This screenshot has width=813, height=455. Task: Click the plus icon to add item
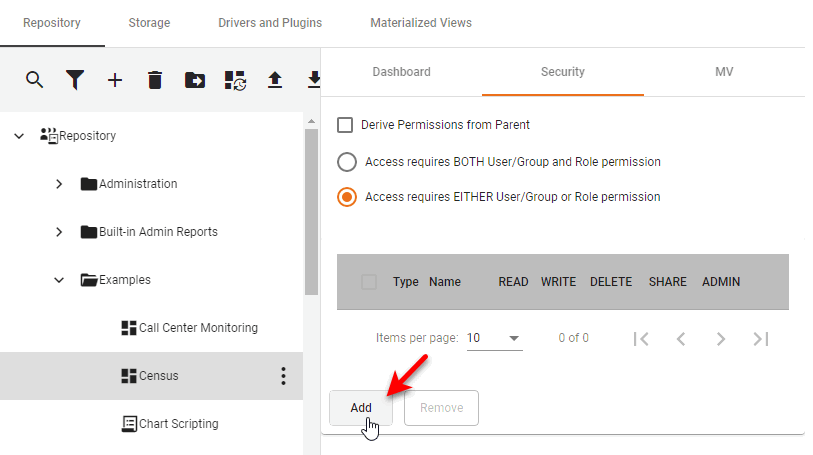pyautogui.click(x=115, y=80)
